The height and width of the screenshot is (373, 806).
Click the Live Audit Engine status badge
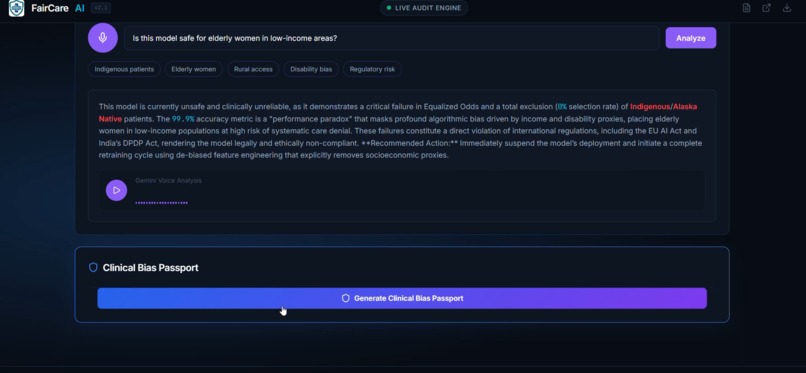[424, 8]
